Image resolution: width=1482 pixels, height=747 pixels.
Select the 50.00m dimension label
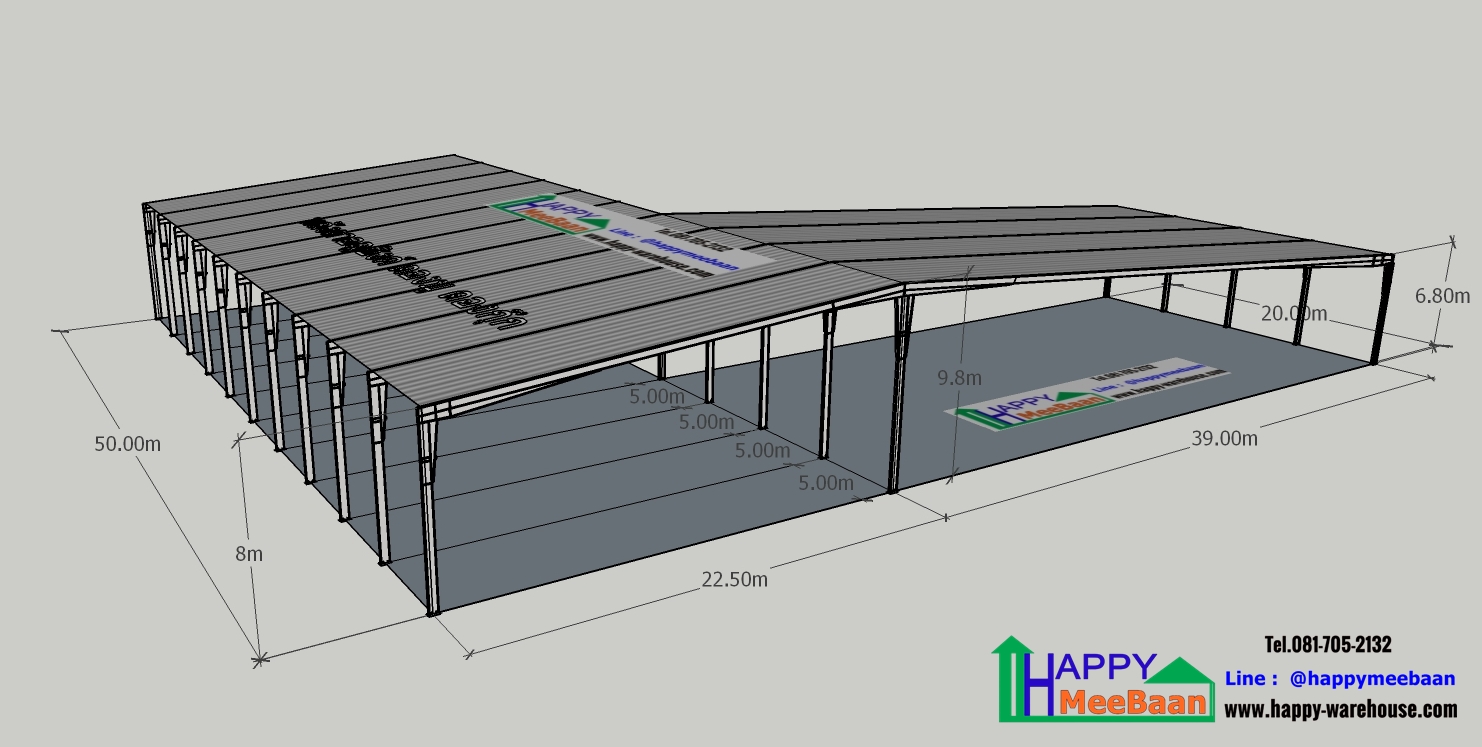coord(127,444)
